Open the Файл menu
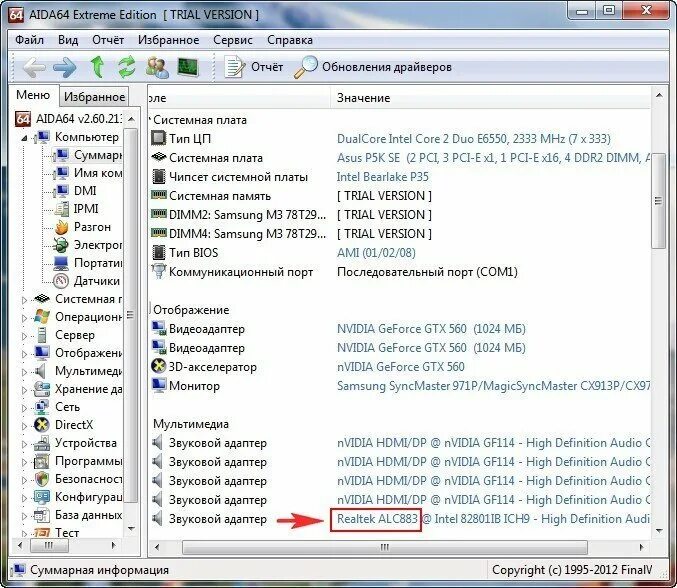 29,40
